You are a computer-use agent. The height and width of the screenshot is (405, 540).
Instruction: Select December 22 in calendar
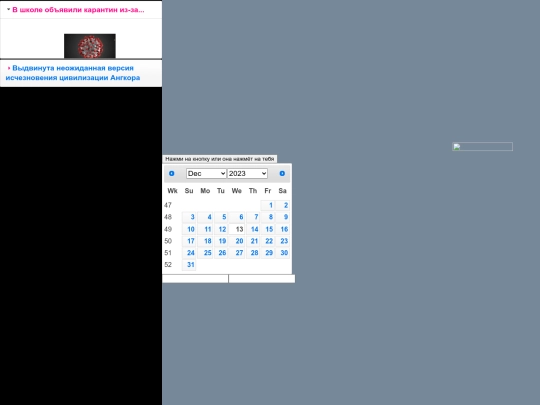click(x=268, y=241)
